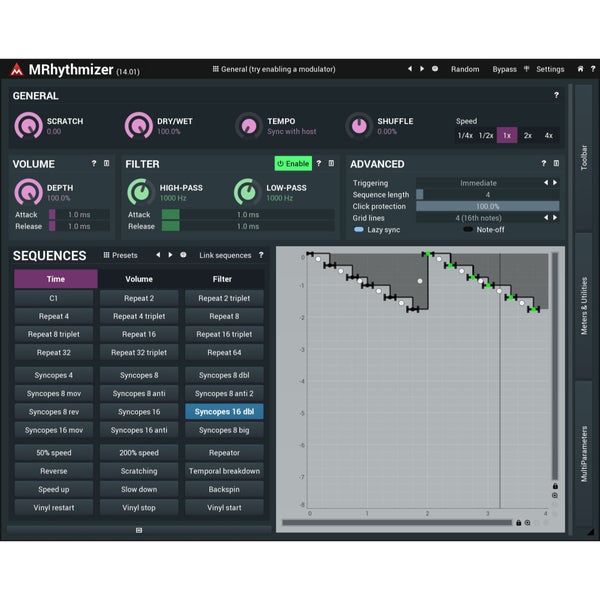Open the Settings menu
The width and height of the screenshot is (600, 600).
(550, 69)
